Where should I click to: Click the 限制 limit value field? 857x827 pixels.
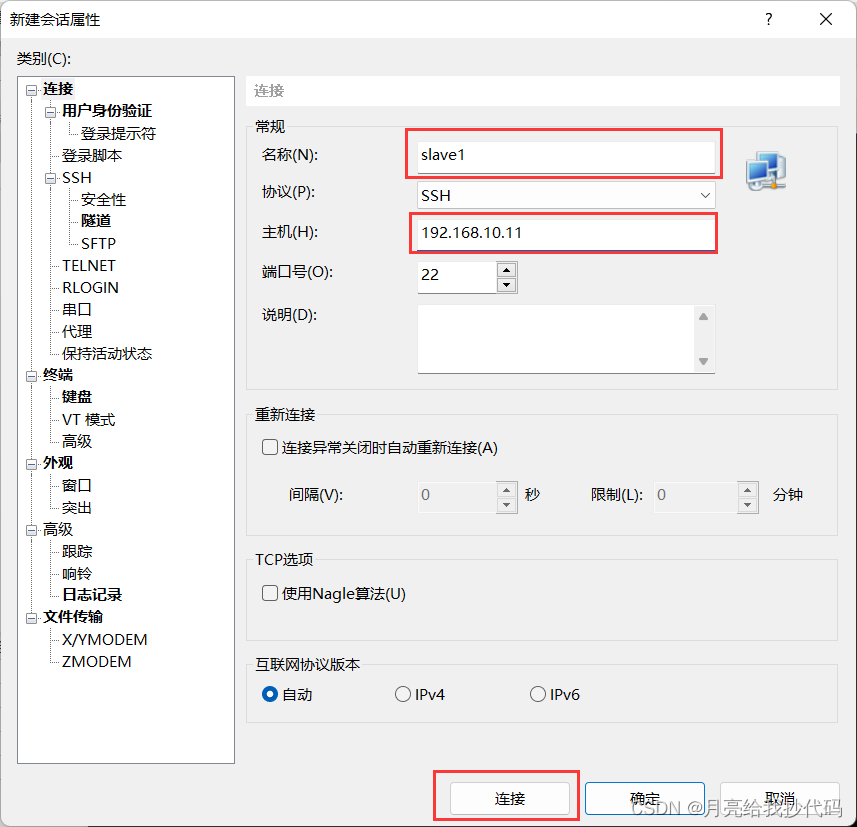pyautogui.click(x=696, y=497)
